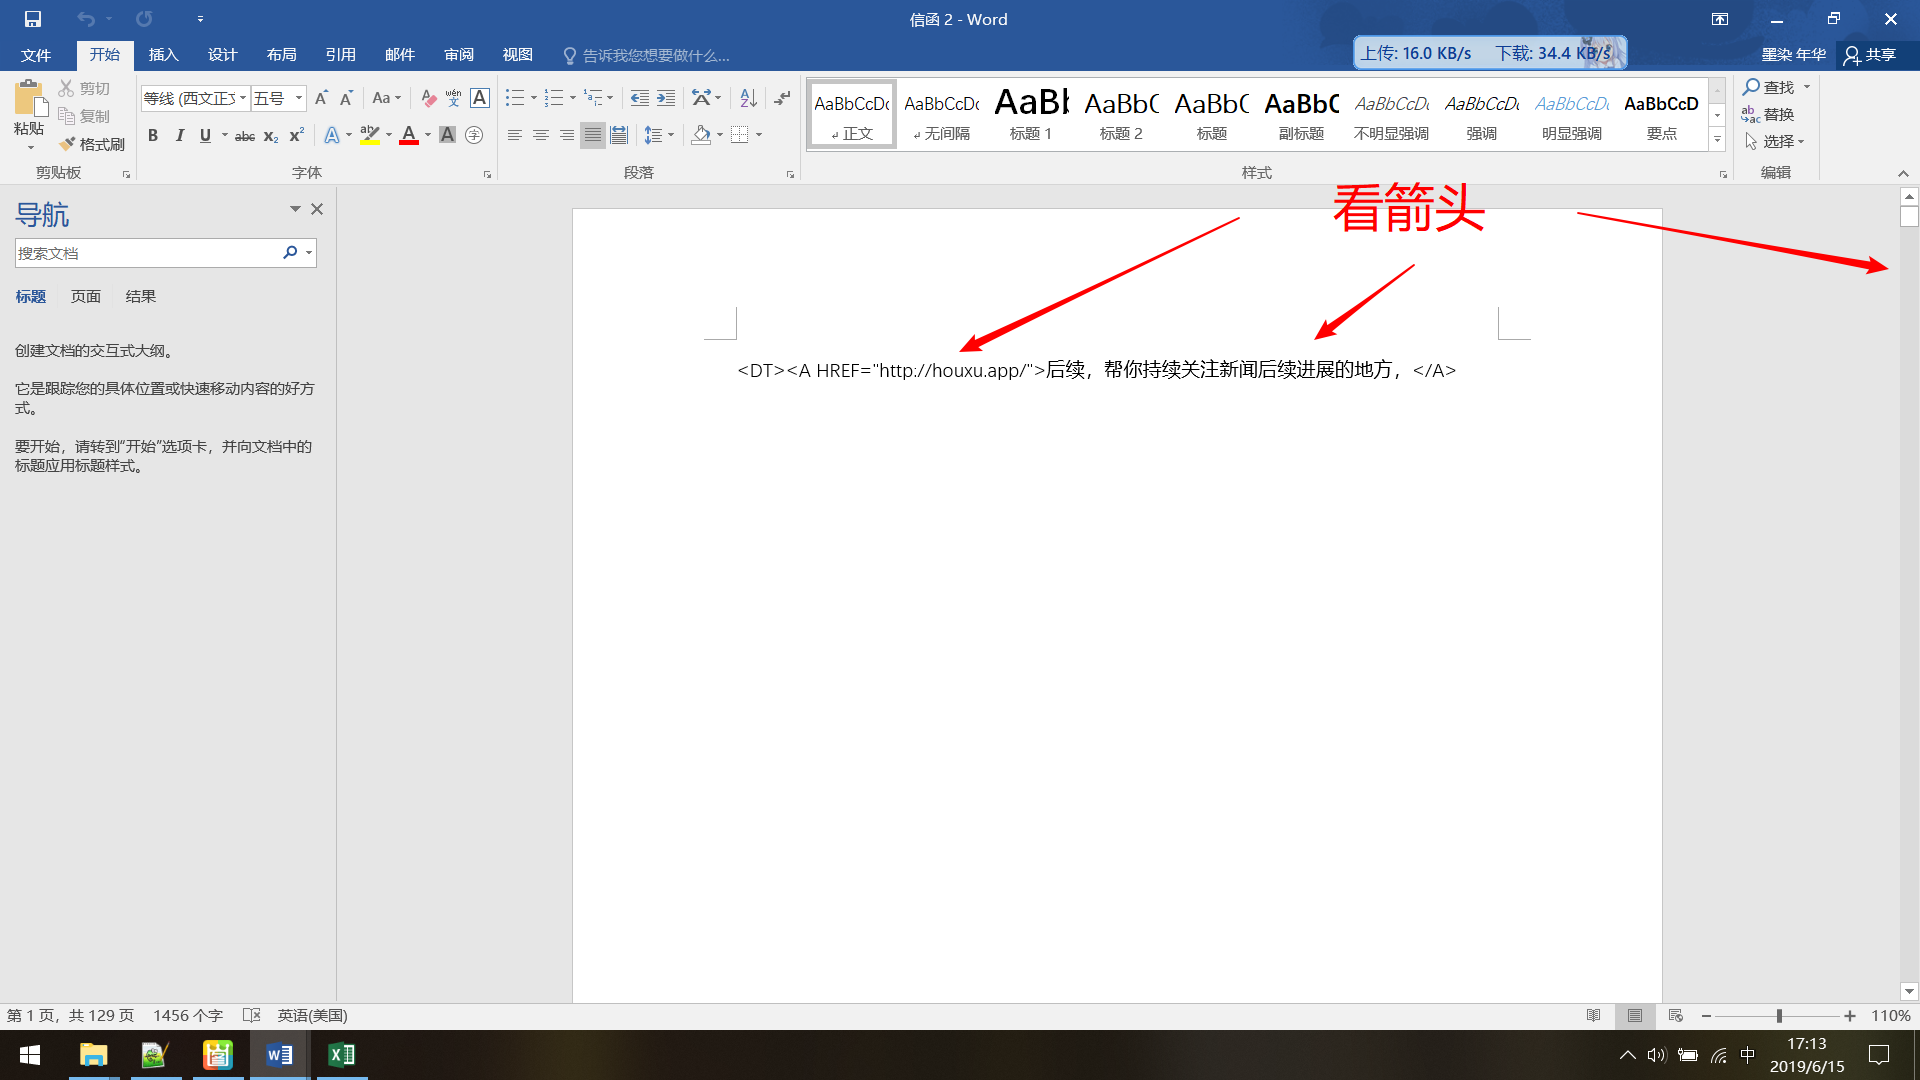
Task: Toggle italic formatting
Action: pos(179,136)
